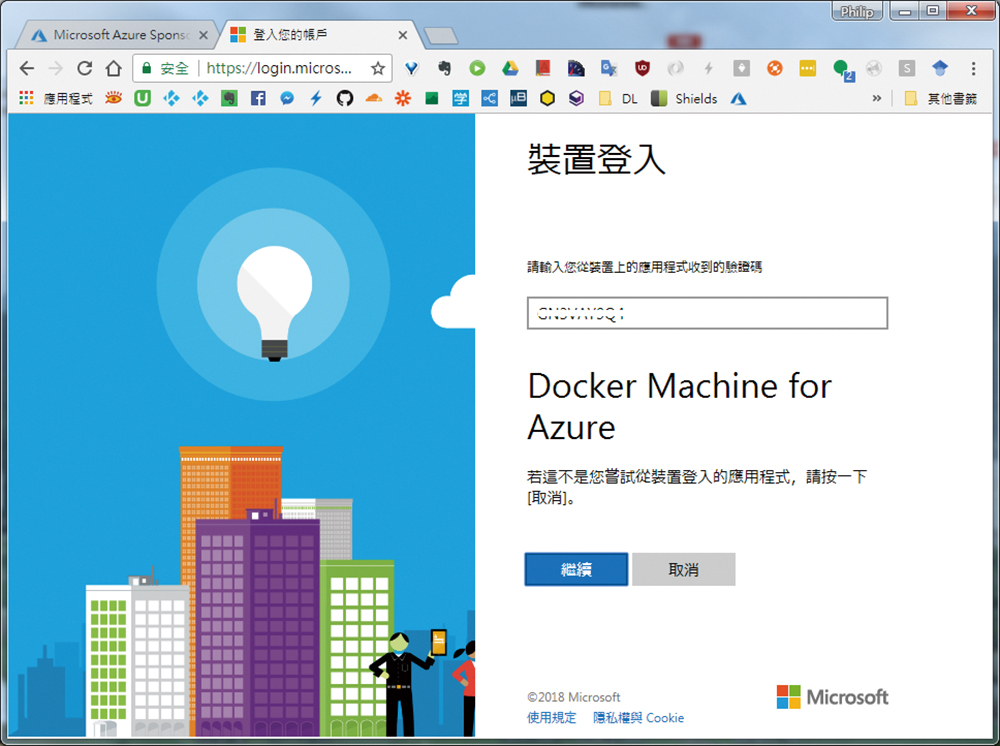Bookmark this page with the star icon
This screenshot has width=1000, height=746.
(378, 68)
